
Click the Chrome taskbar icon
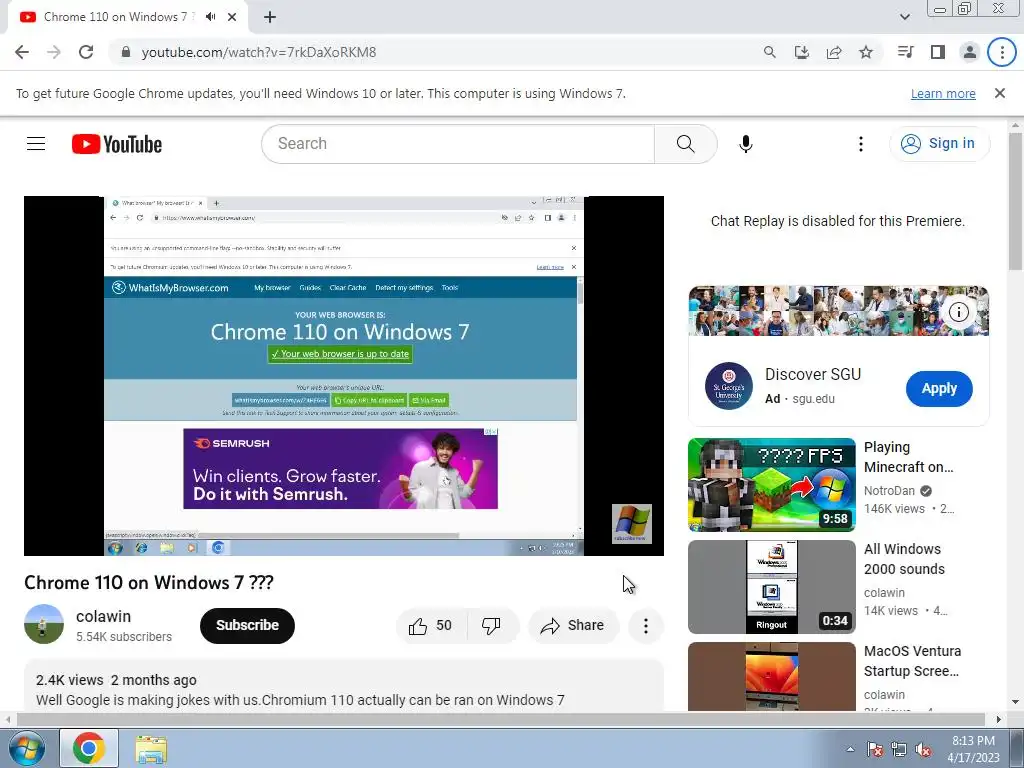click(x=89, y=748)
